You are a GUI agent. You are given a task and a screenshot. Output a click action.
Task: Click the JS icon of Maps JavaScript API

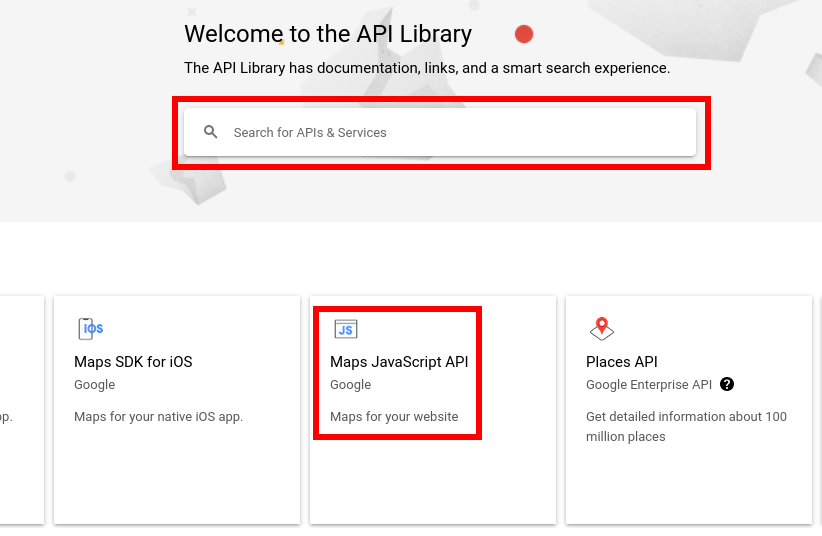[x=345, y=329]
